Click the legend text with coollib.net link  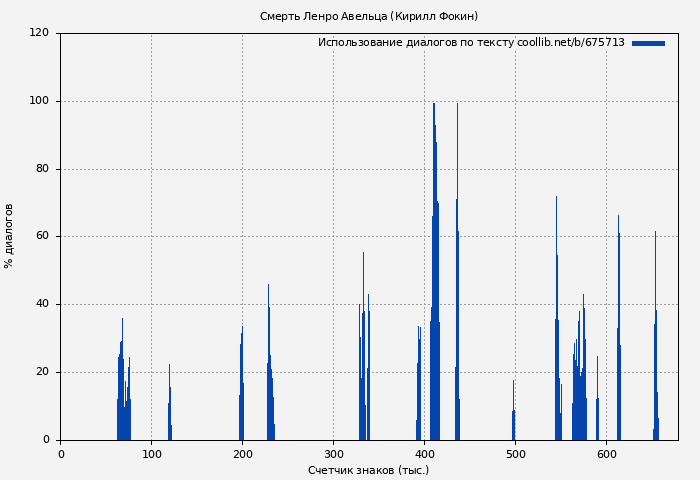coord(471,43)
